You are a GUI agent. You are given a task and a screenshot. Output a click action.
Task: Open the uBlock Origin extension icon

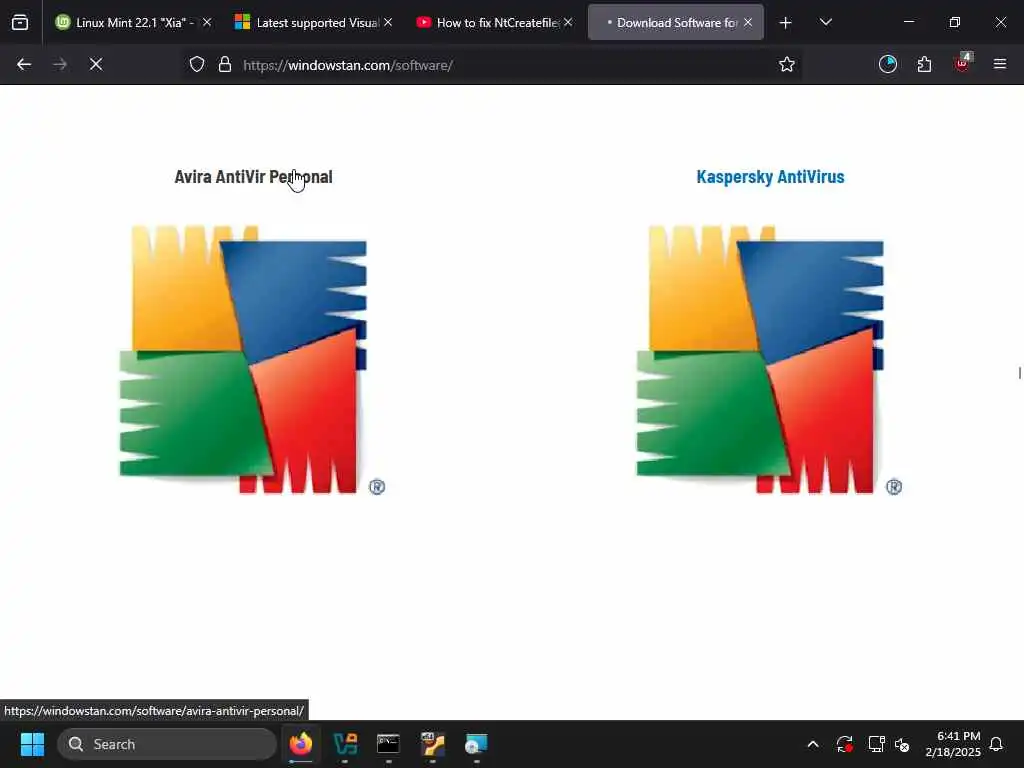tap(963, 63)
